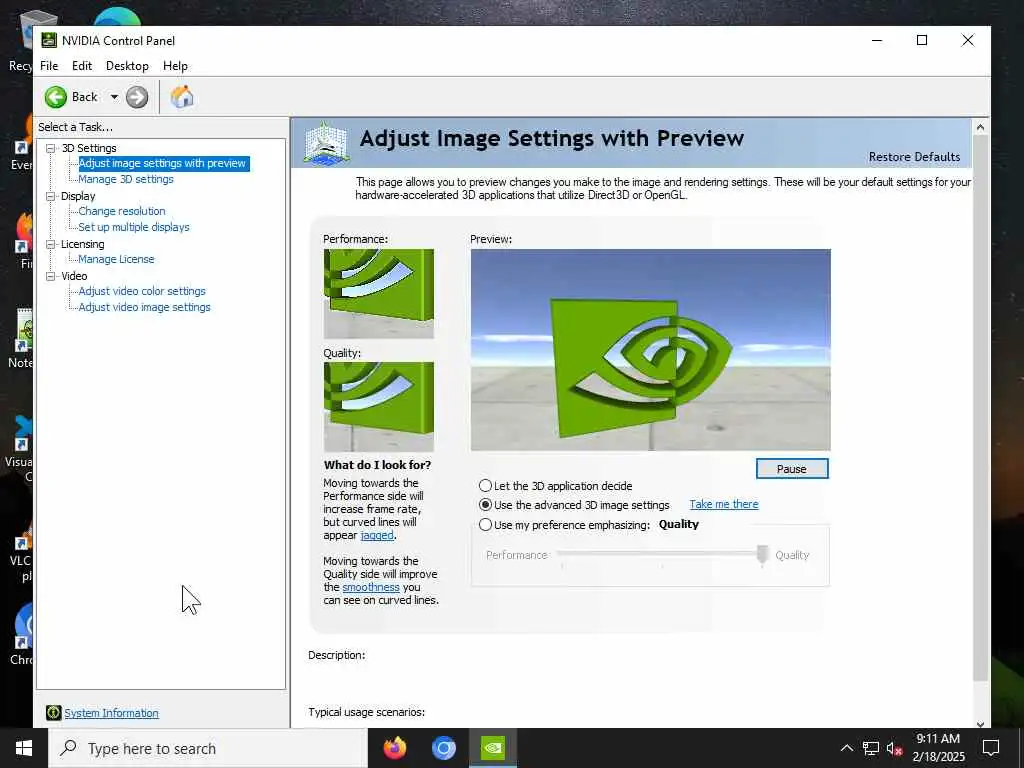Follow the Take me there link
Image resolution: width=1024 pixels, height=768 pixels.
pos(724,504)
